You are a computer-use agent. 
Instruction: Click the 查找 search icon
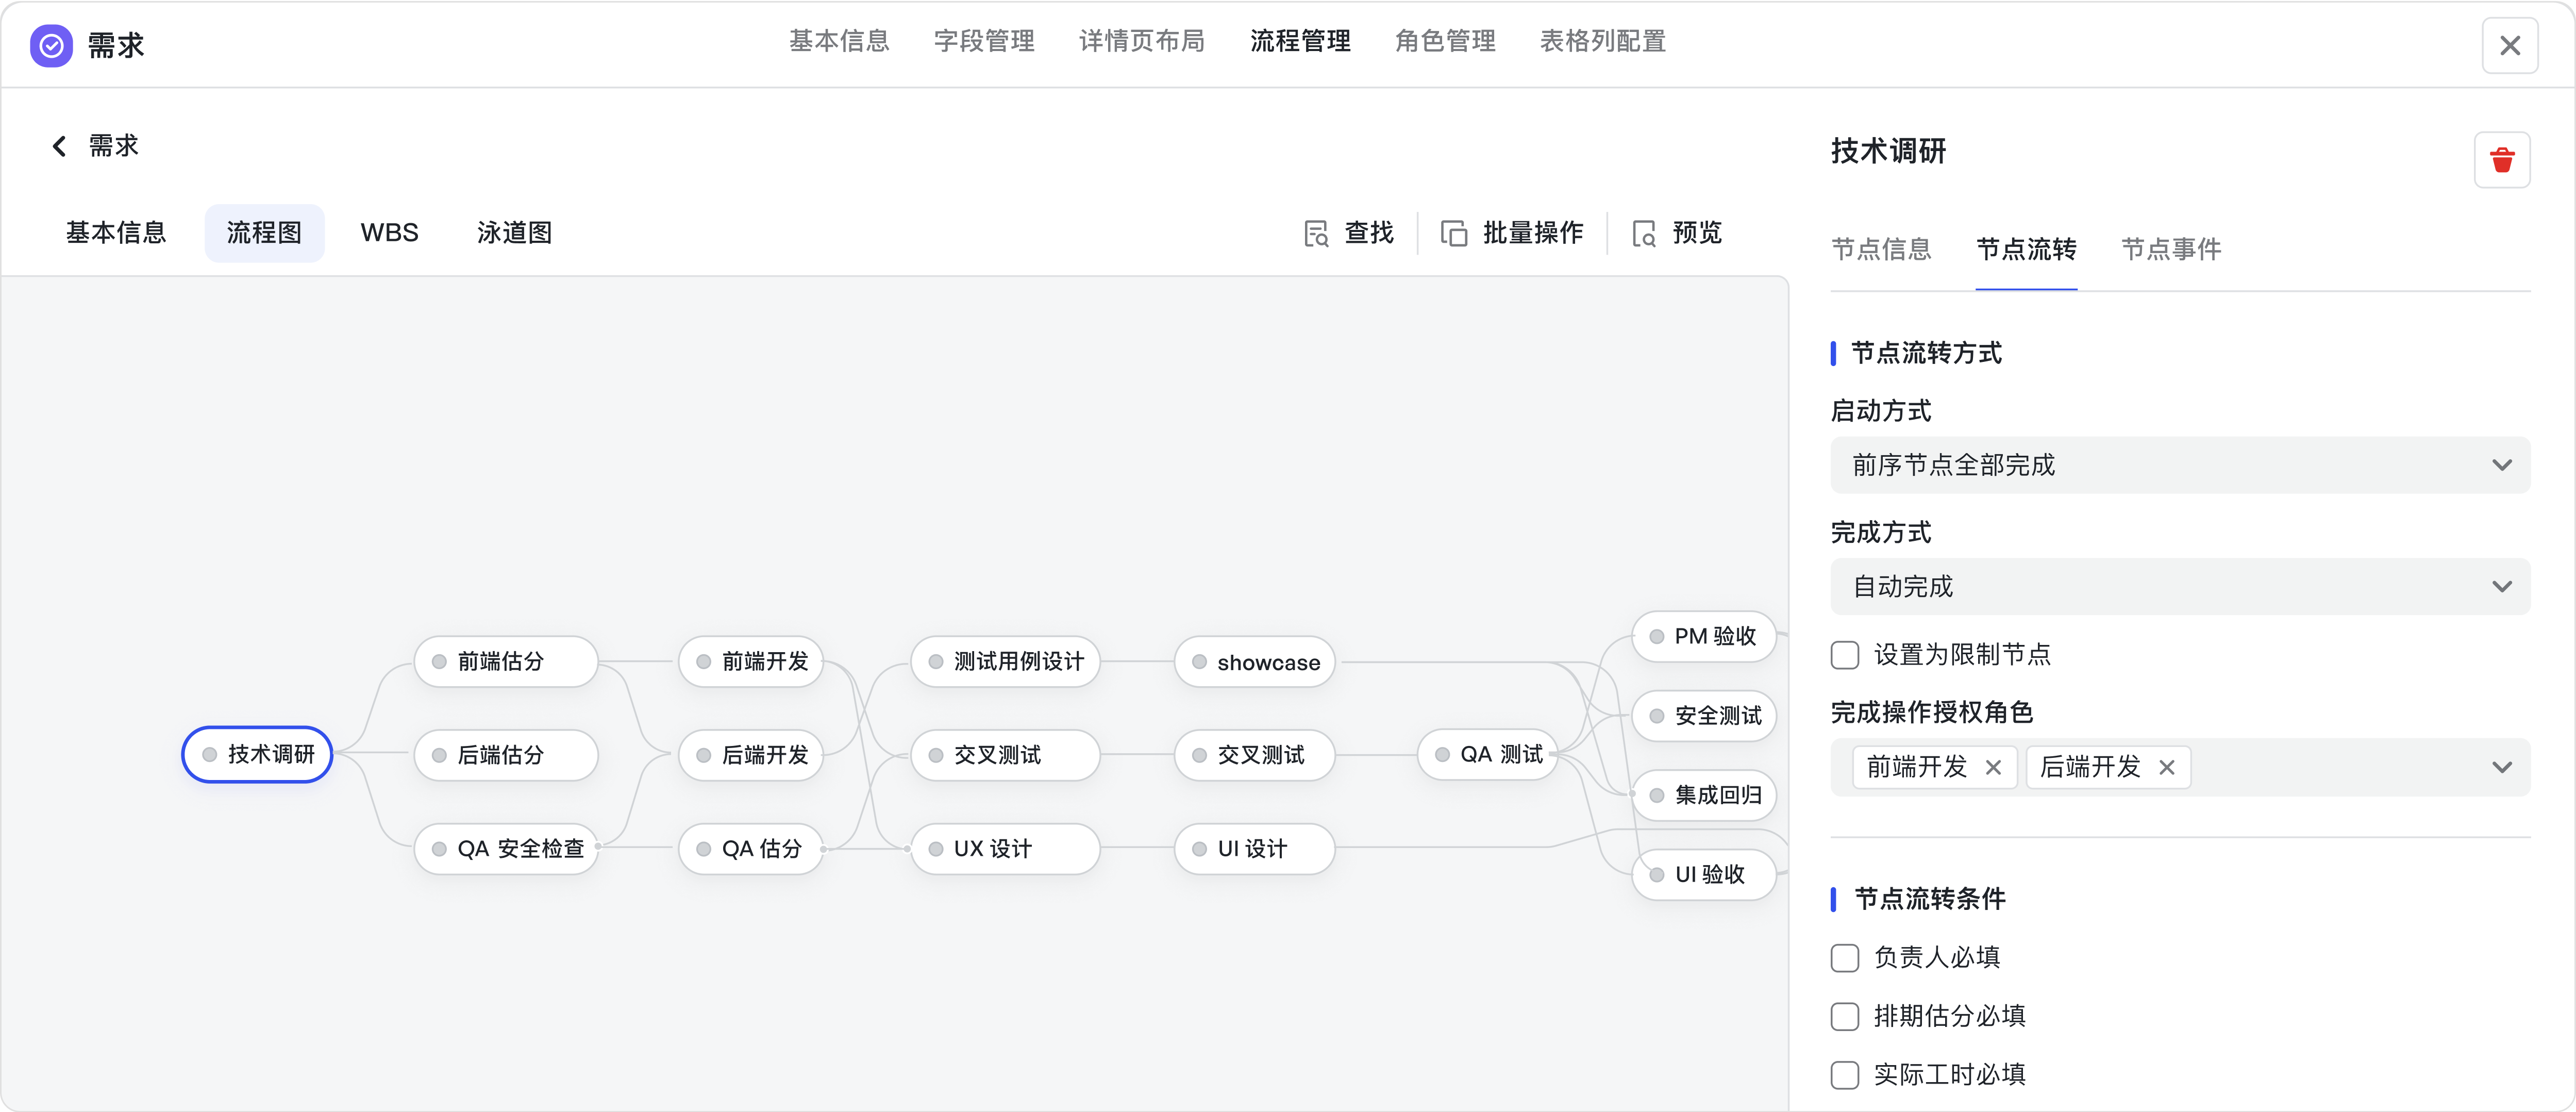tap(1316, 232)
